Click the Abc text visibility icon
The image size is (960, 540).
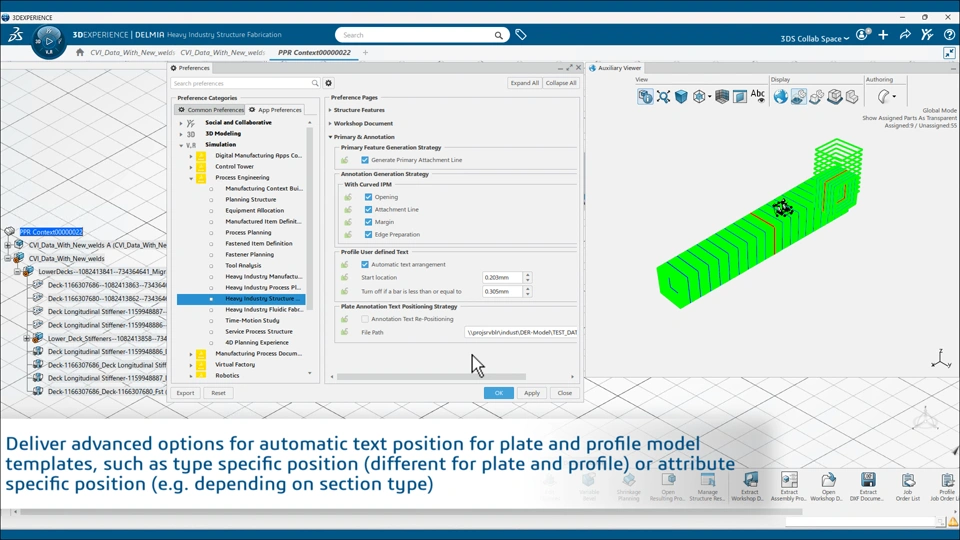(x=757, y=96)
